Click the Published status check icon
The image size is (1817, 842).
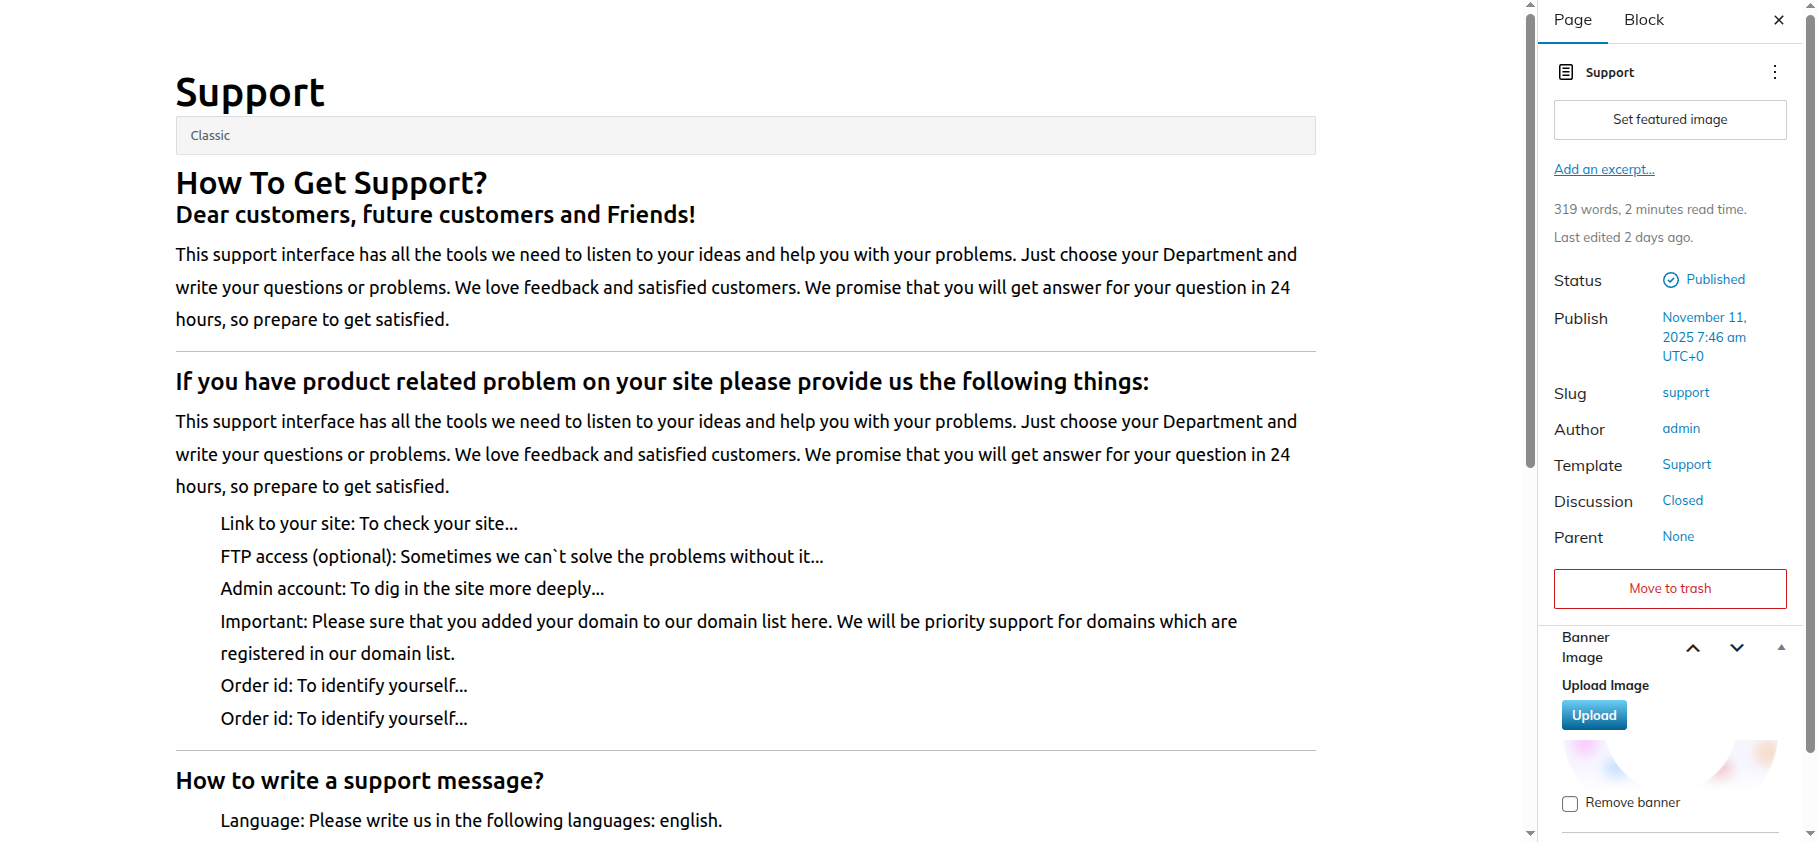point(1670,280)
